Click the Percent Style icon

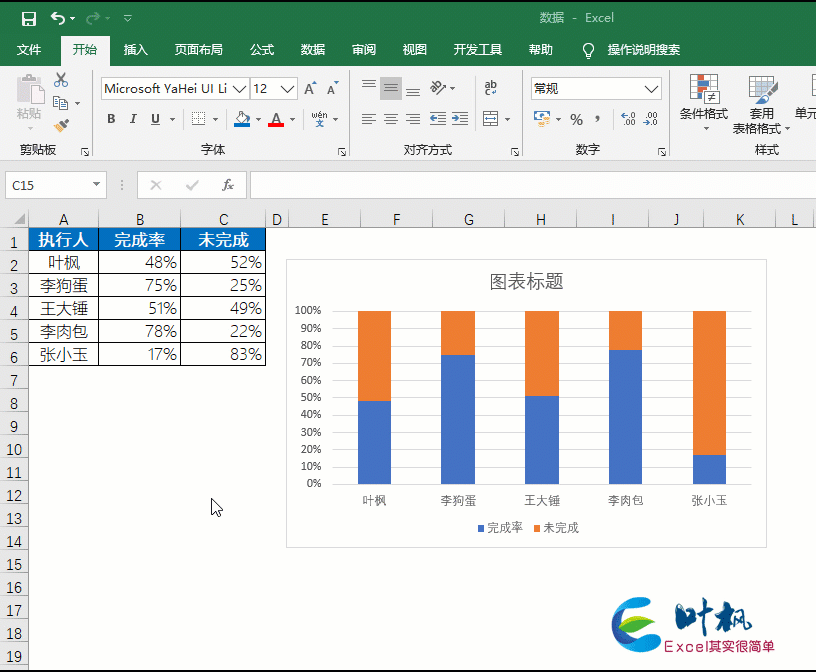pos(575,117)
